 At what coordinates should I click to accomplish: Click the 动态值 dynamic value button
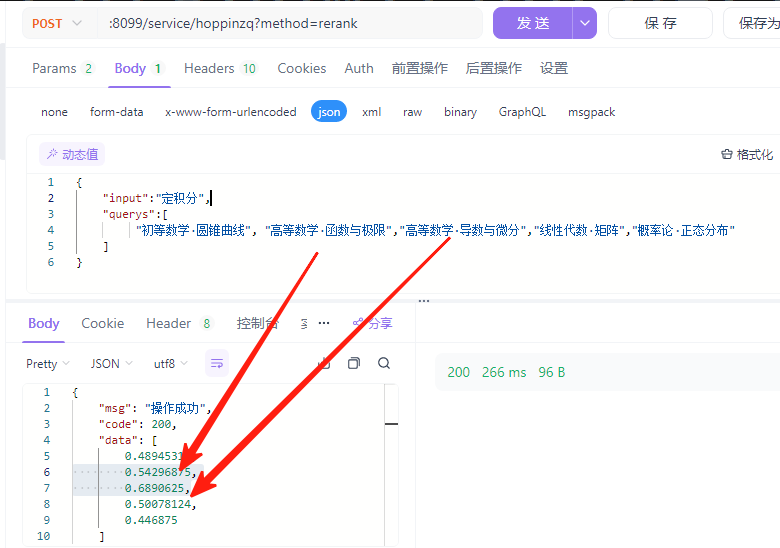pos(72,154)
